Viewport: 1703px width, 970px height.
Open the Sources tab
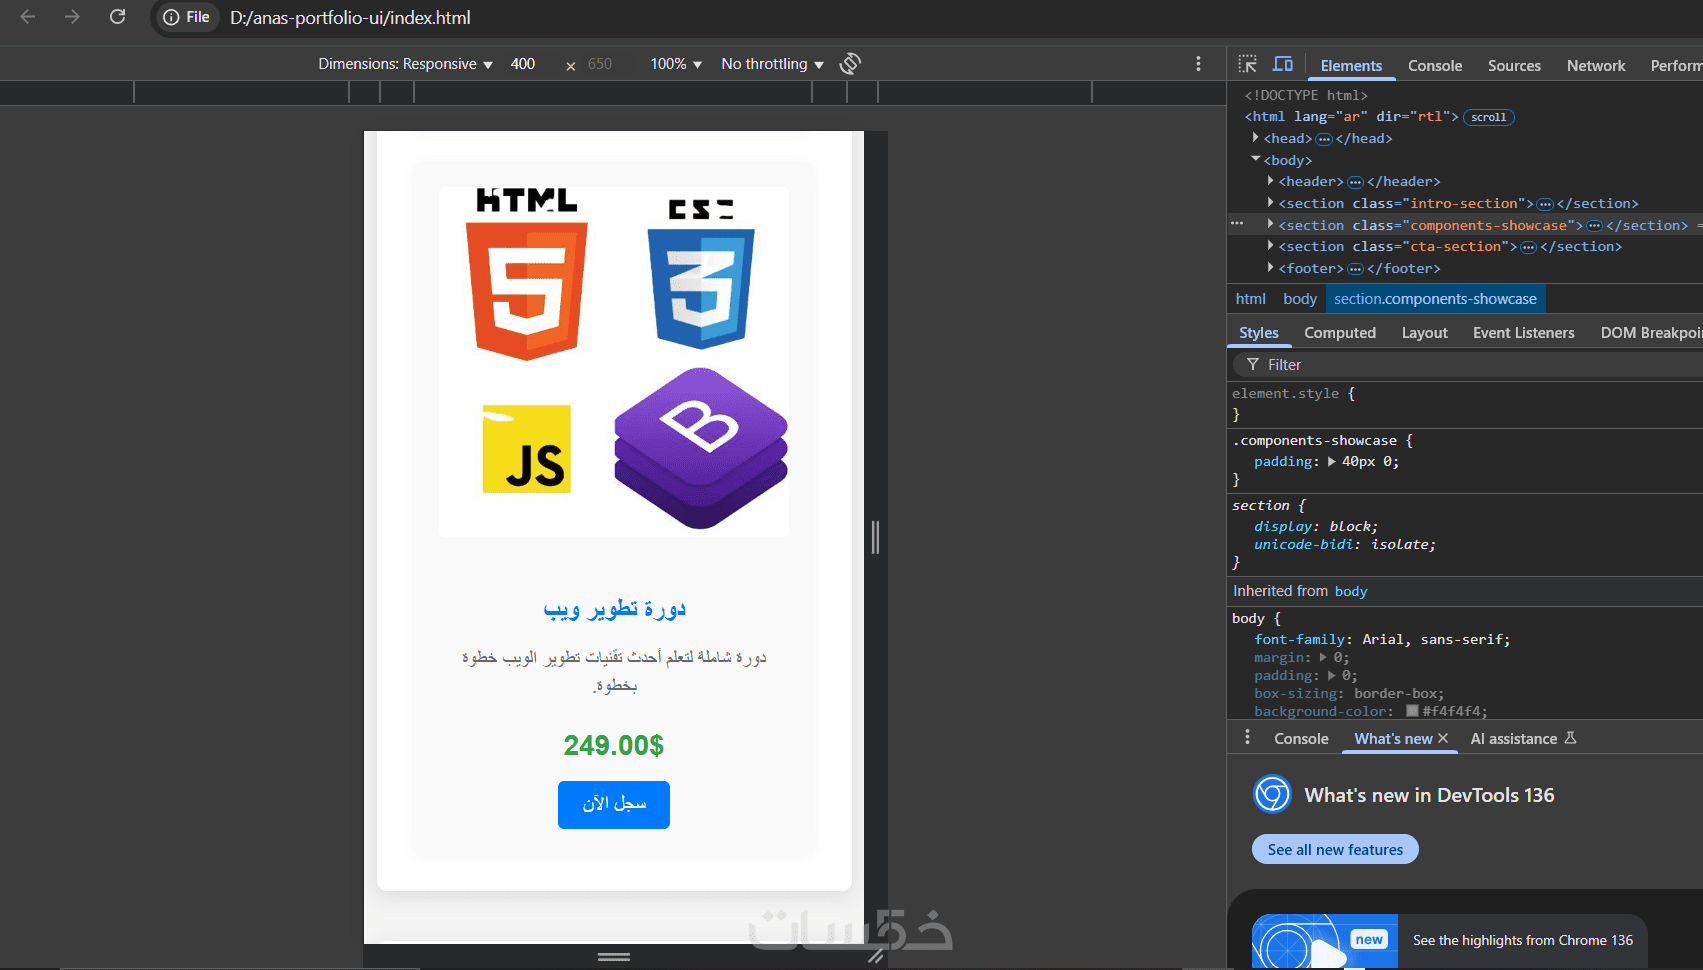click(x=1514, y=66)
